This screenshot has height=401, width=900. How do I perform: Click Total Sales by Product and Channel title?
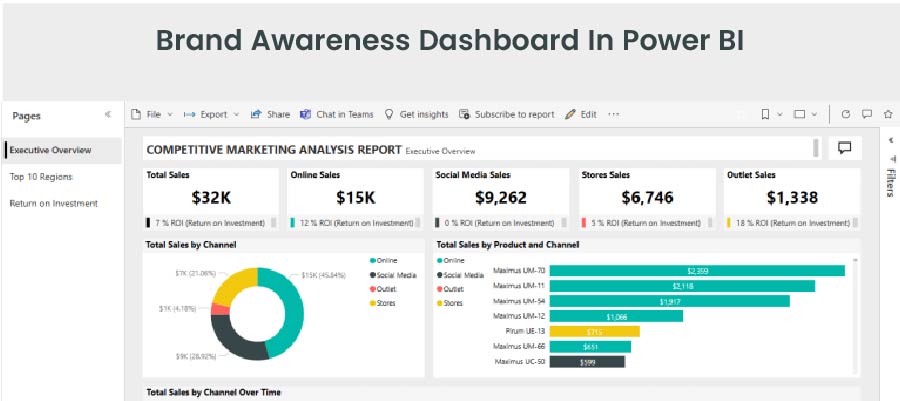pyautogui.click(x=507, y=245)
